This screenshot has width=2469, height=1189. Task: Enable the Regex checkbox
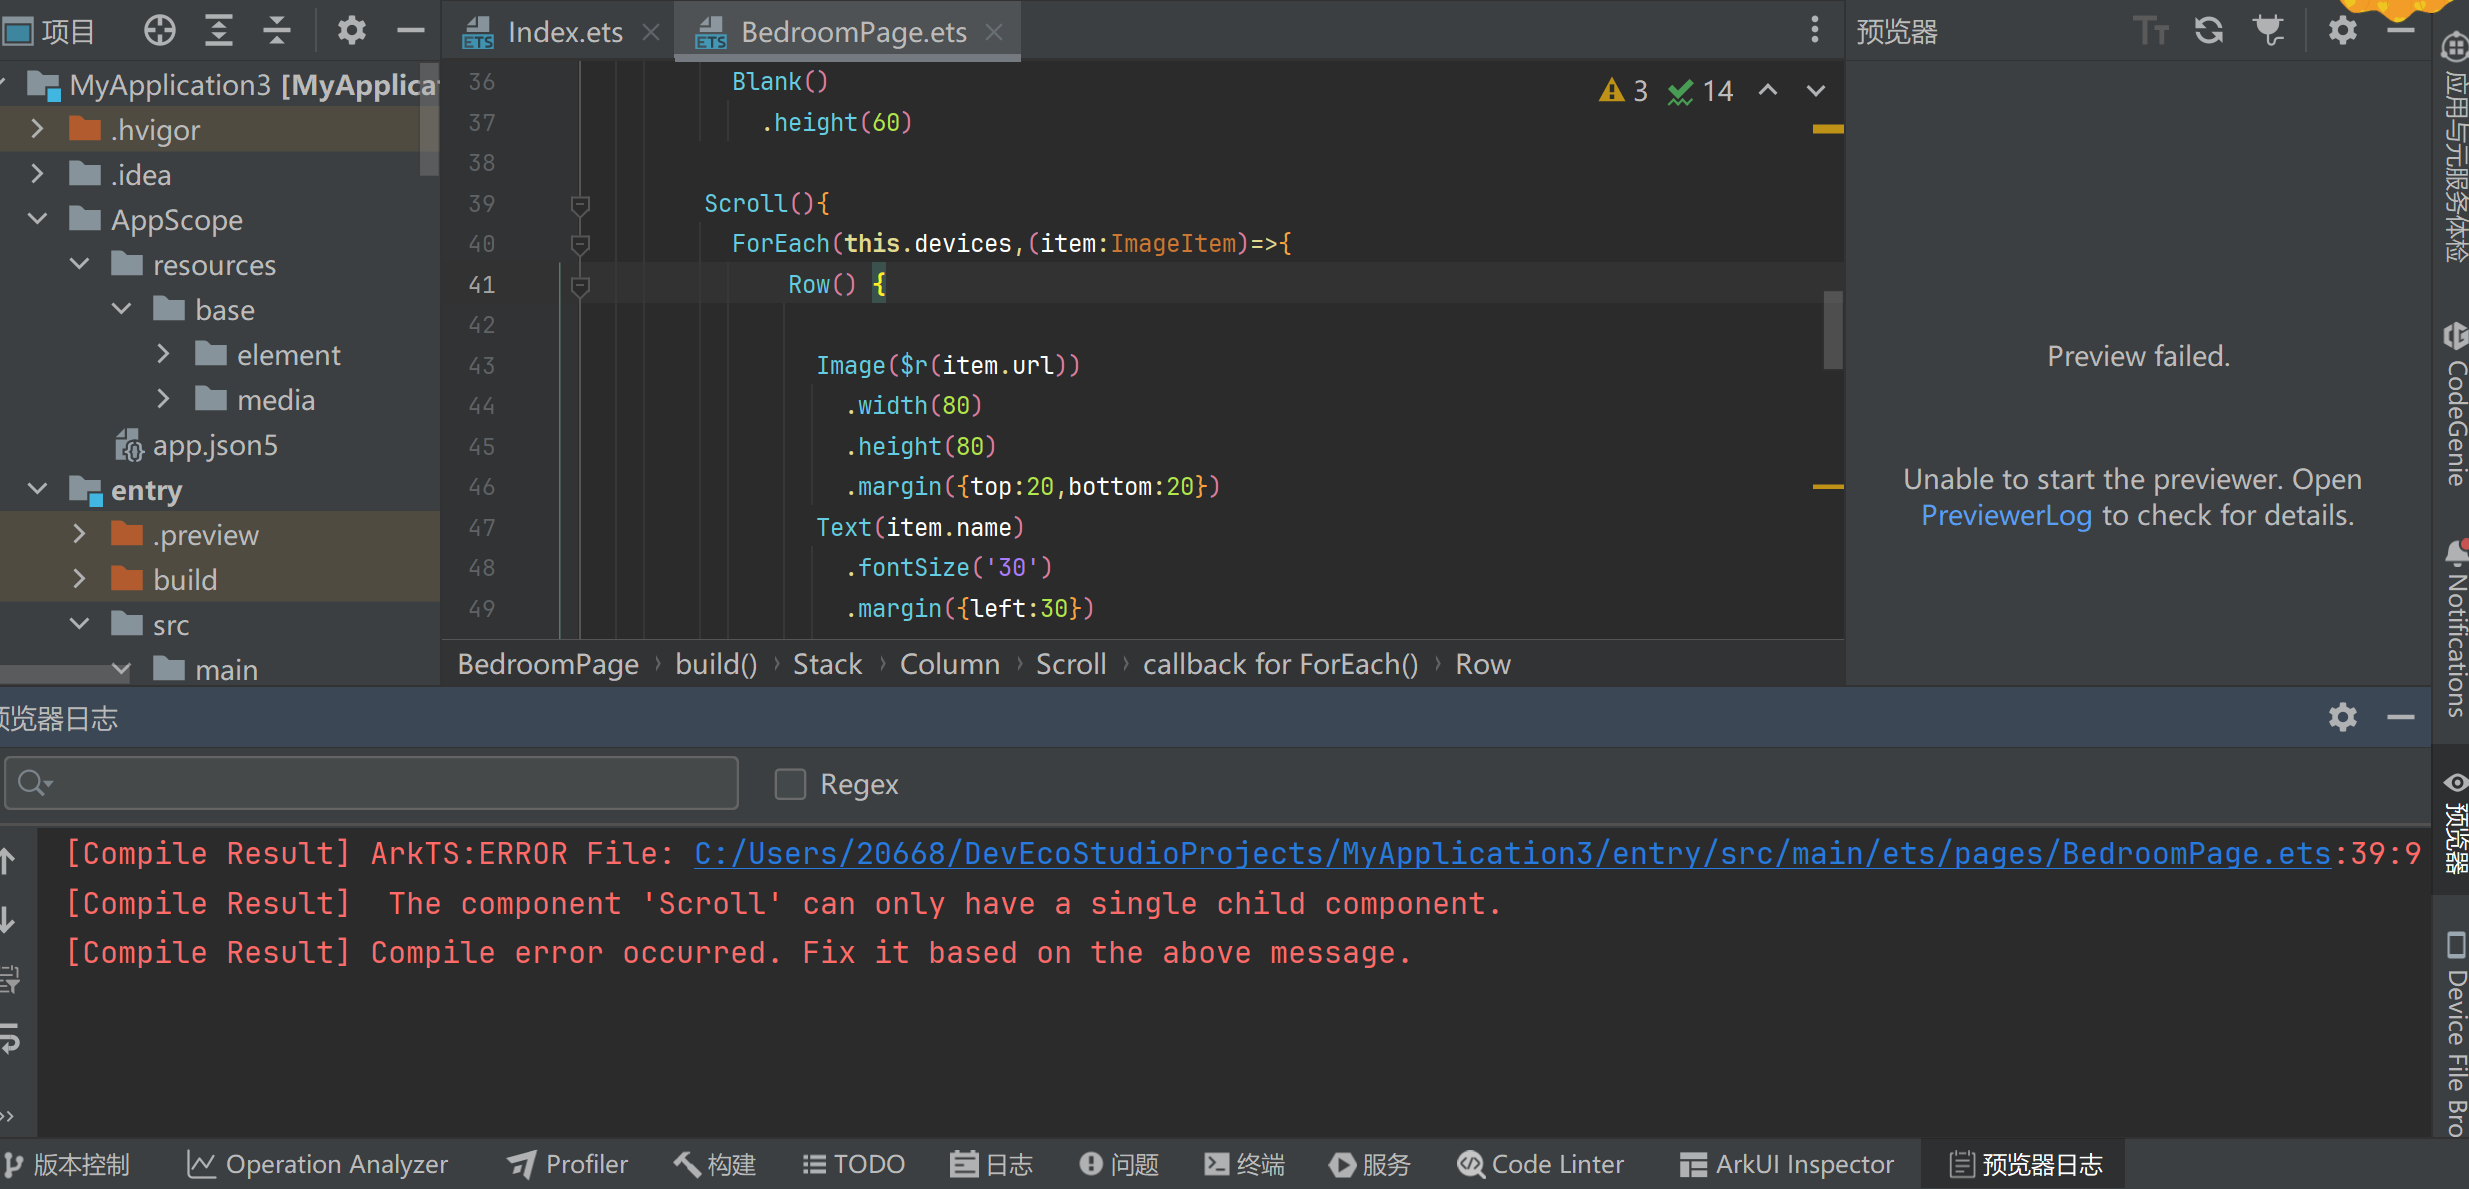pos(790,784)
